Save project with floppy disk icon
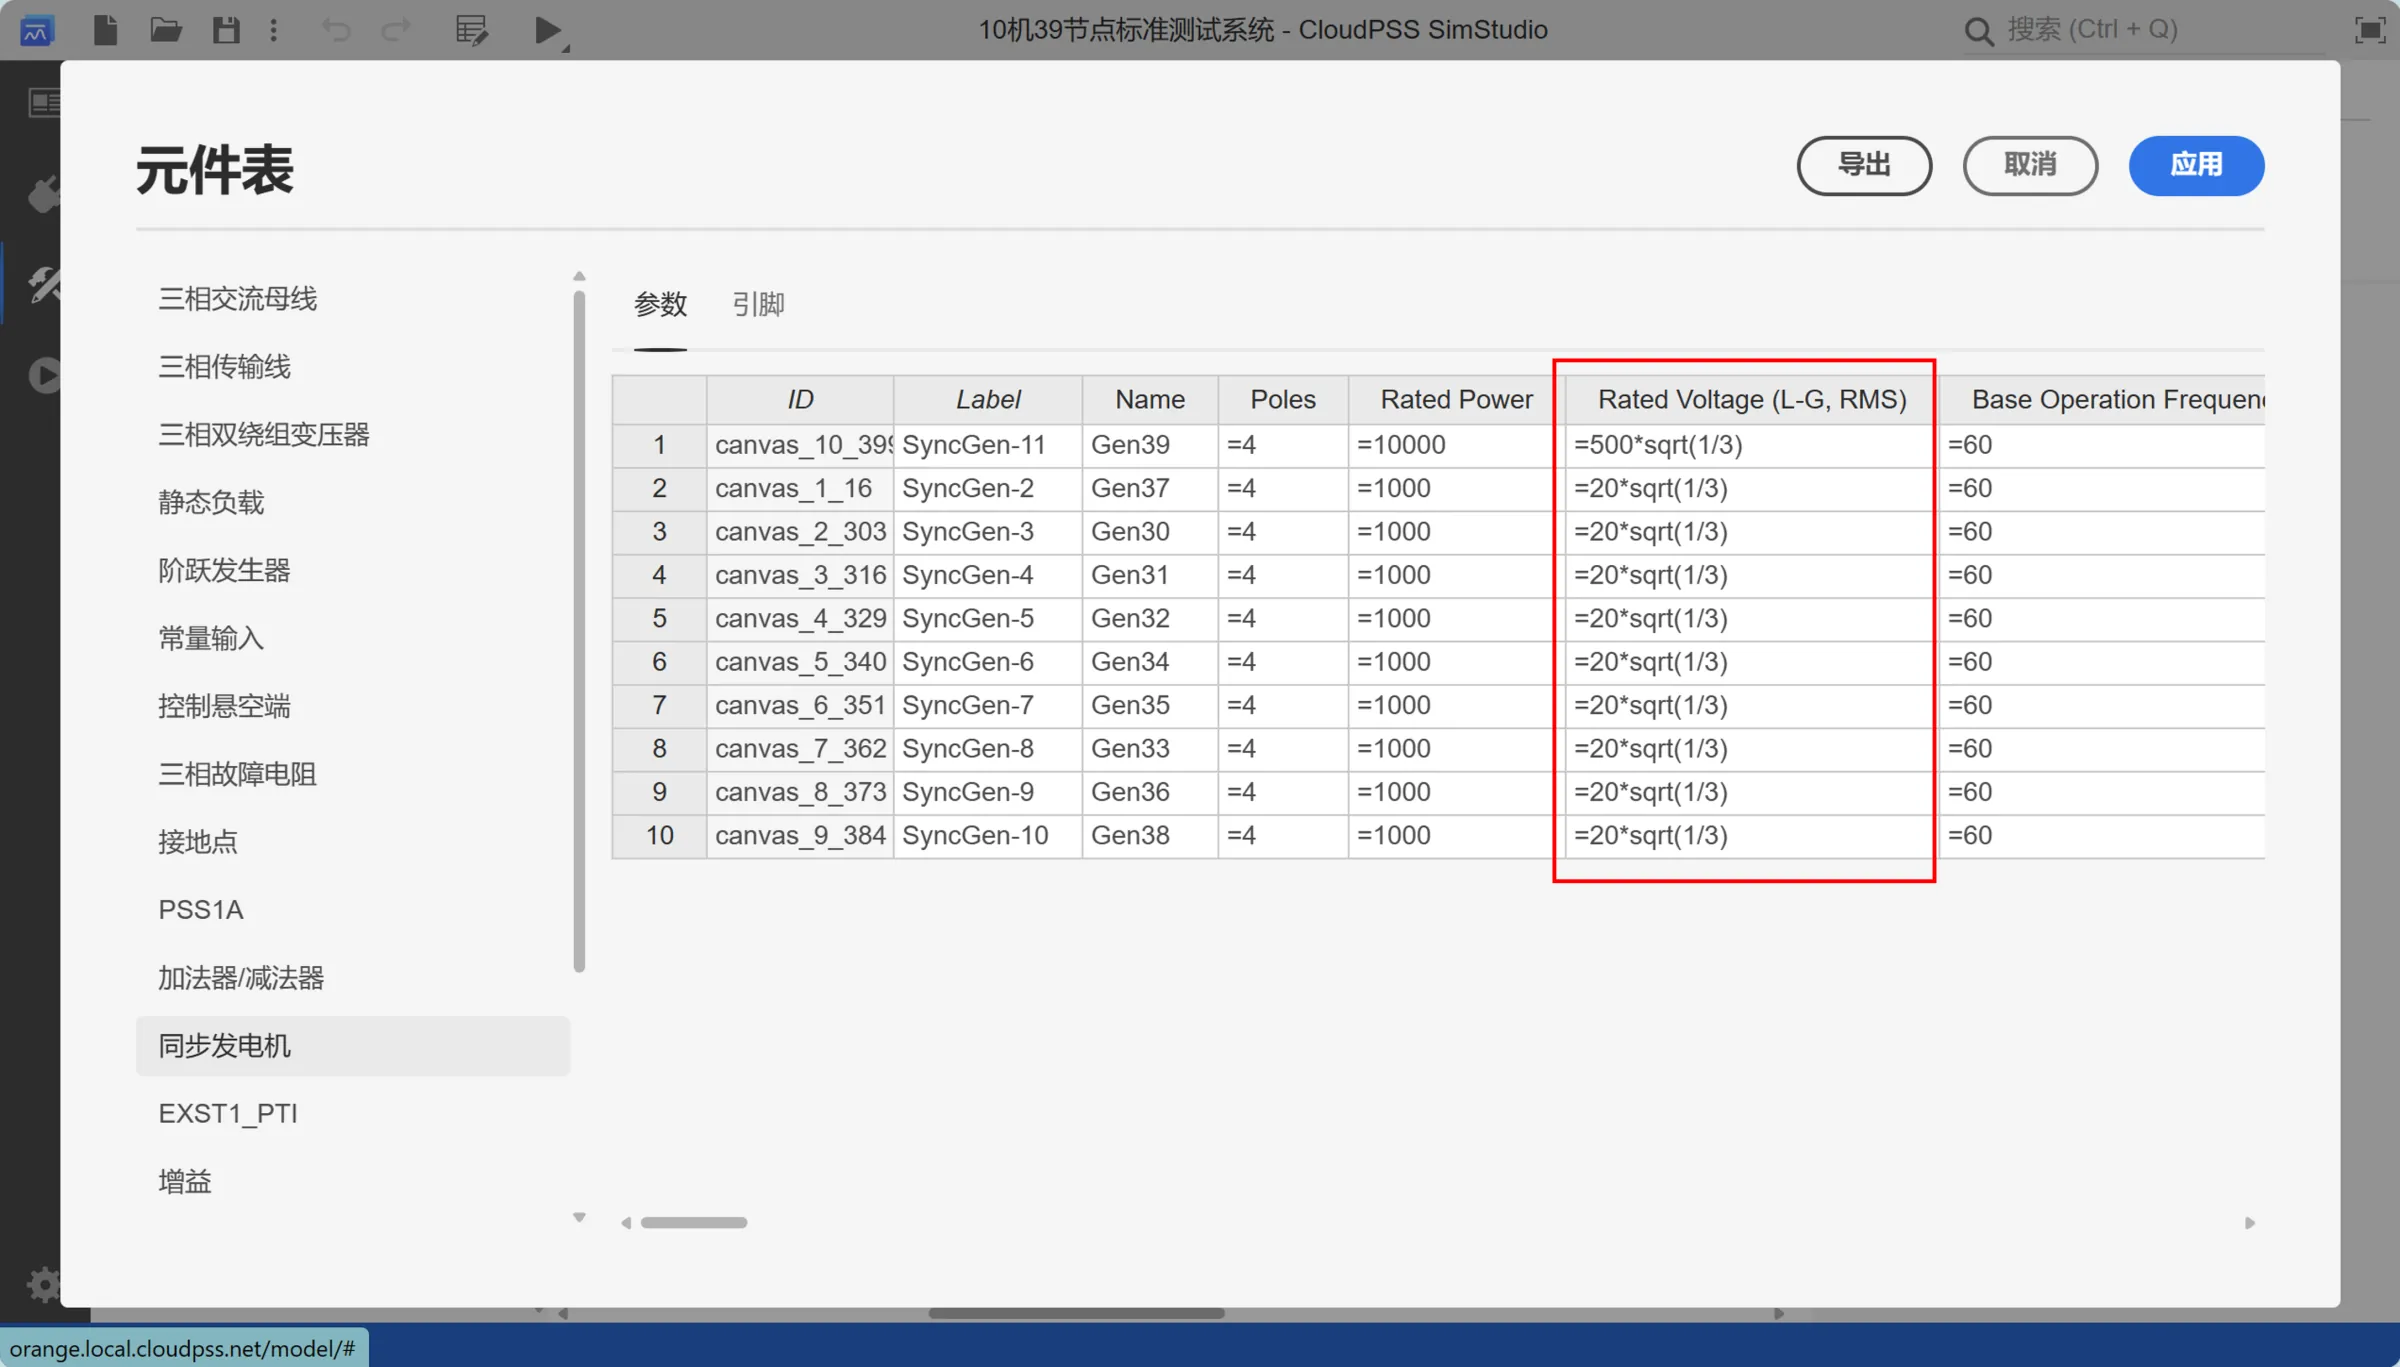 tap(226, 30)
